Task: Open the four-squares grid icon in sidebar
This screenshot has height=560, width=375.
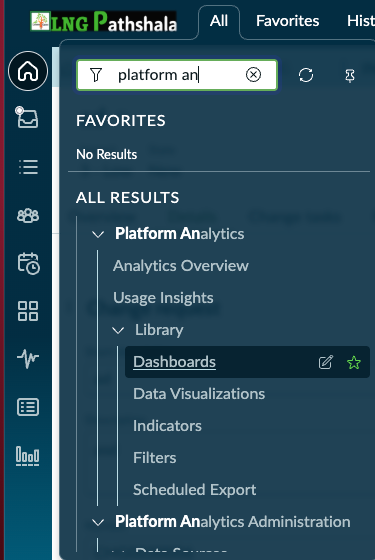Action: pyautogui.click(x=28, y=311)
